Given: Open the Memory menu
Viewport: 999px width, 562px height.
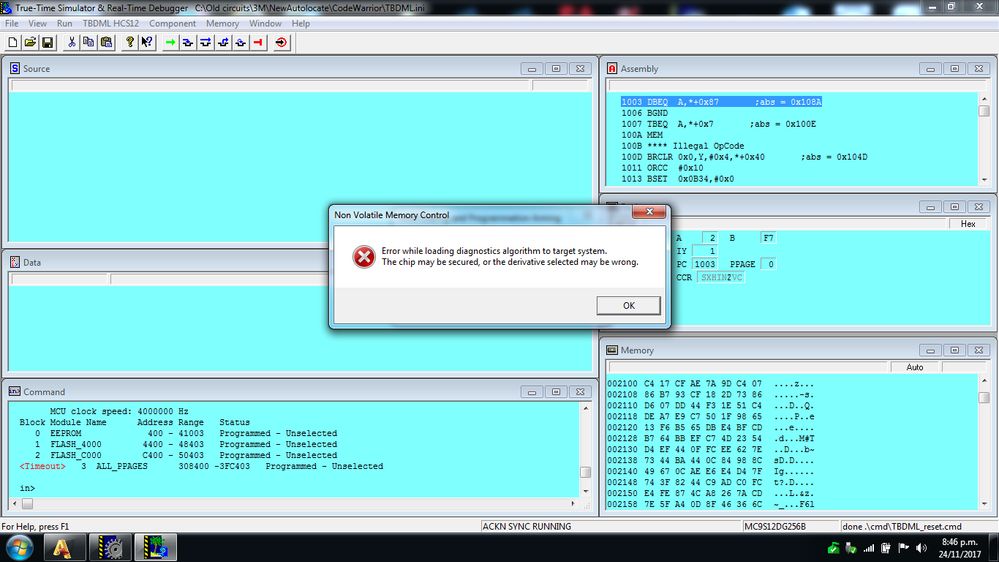Looking at the screenshot, I should [222, 24].
